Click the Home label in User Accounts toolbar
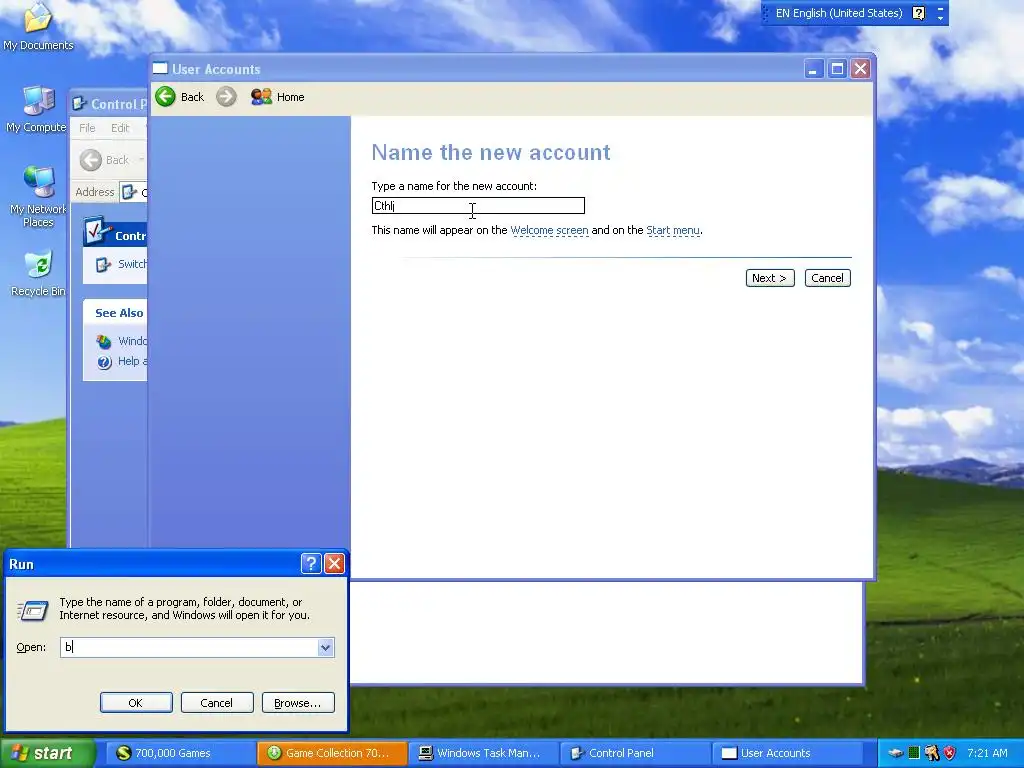This screenshot has width=1024, height=768. click(x=291, y=97)
